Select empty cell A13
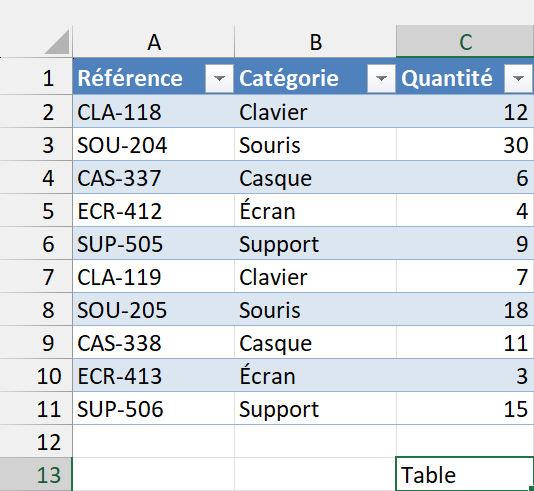The height and width of the screenshot is (491, 534). click(x=154, y=475)
